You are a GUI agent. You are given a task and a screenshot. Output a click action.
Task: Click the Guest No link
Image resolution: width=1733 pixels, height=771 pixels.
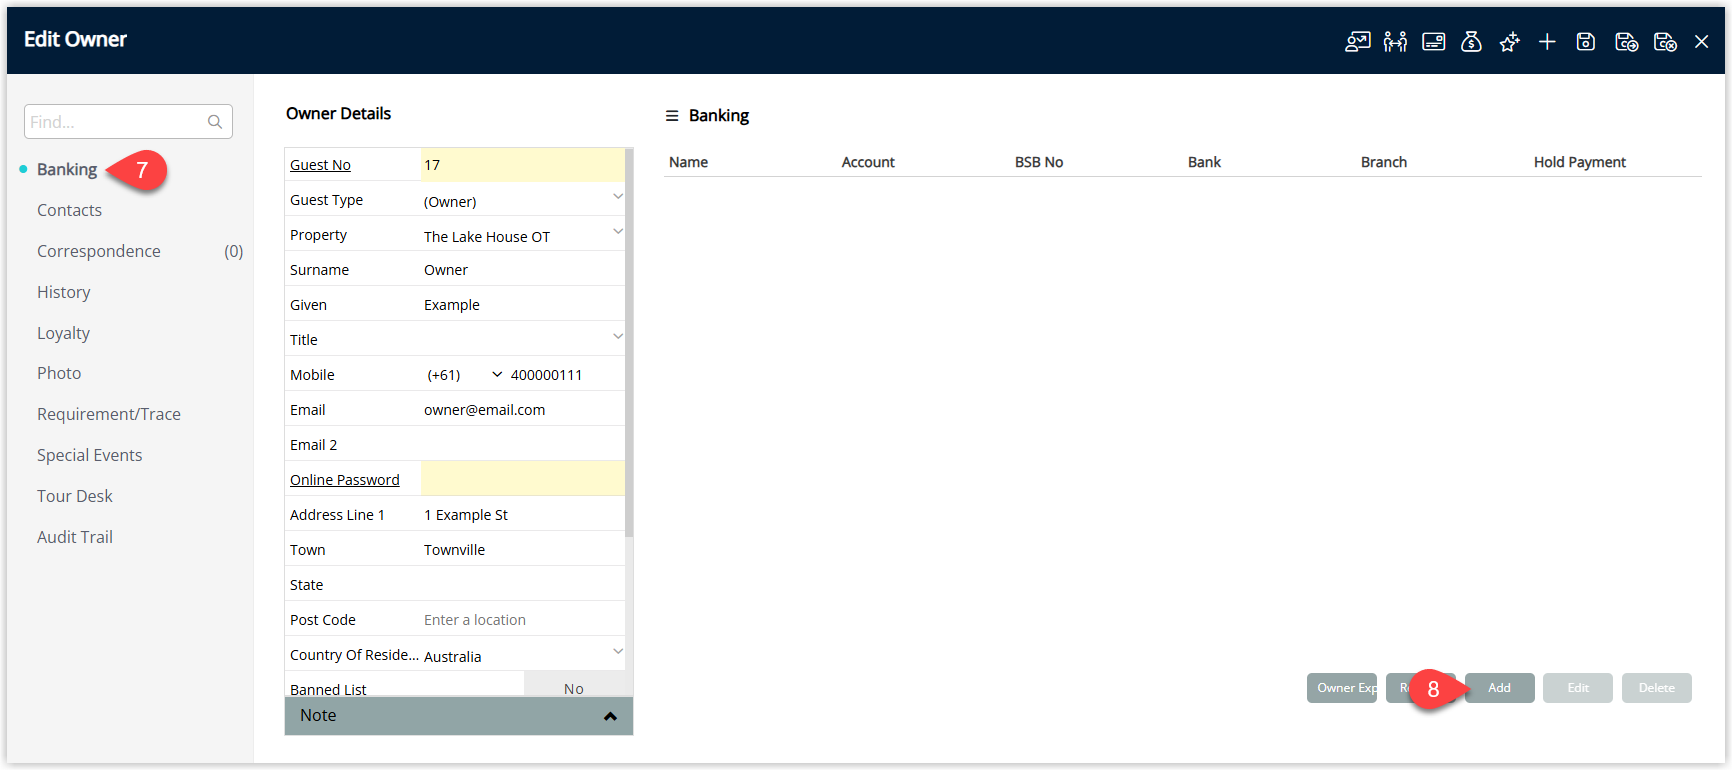tap(320, 165)
